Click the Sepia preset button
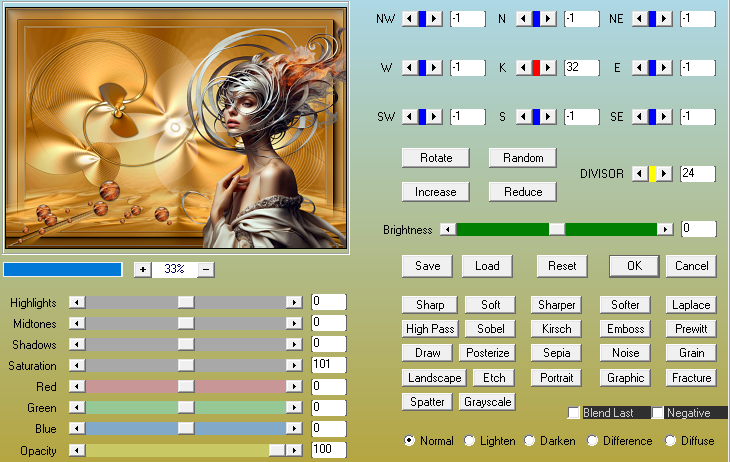Screen dimensions: 730x462 pos(556,353)
